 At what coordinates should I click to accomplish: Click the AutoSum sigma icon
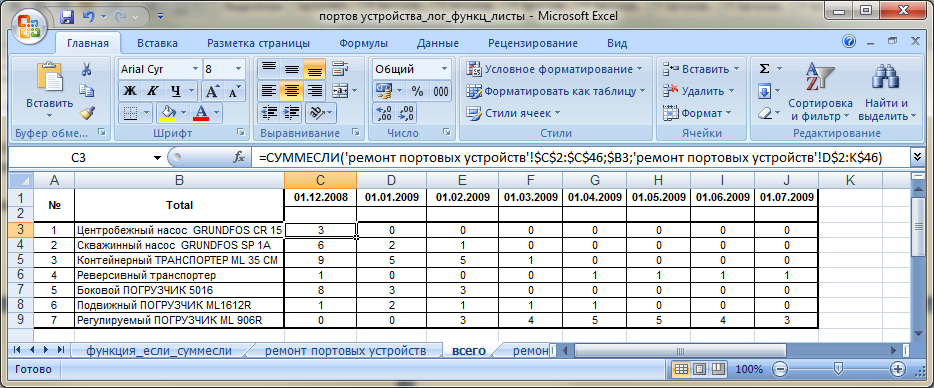coord(765,69)
